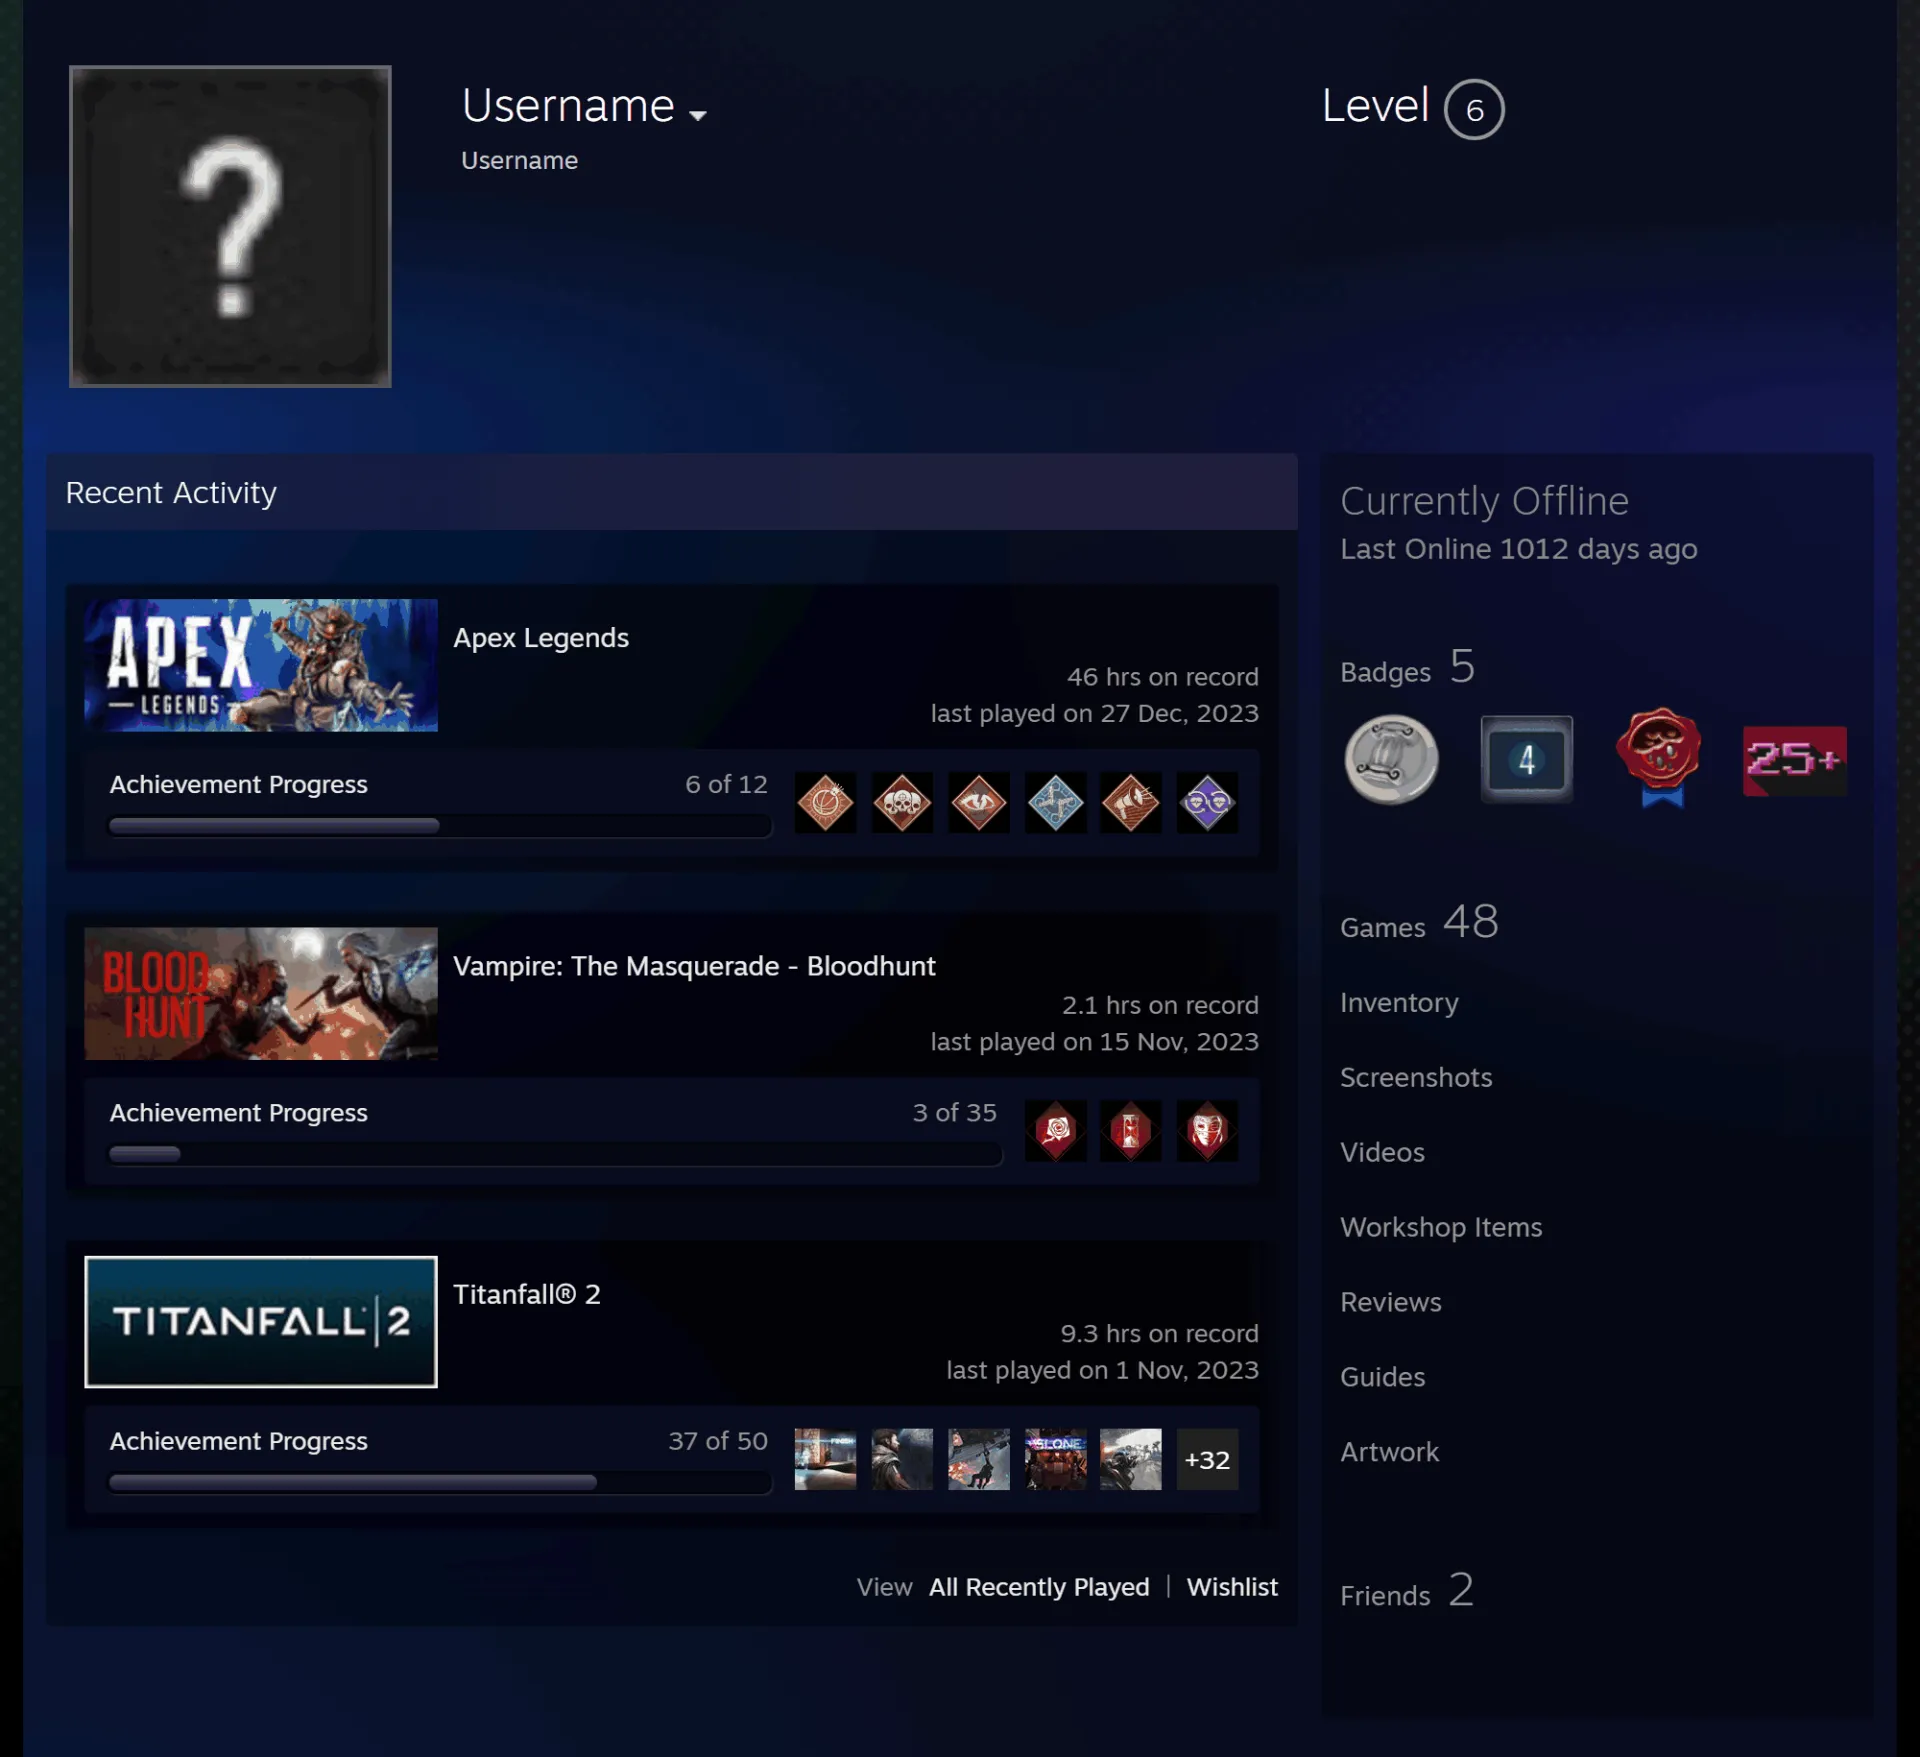Open the Friends 2 list
Viewport: 1920px width, 1757px height.
click(x=1407, y=1590)
